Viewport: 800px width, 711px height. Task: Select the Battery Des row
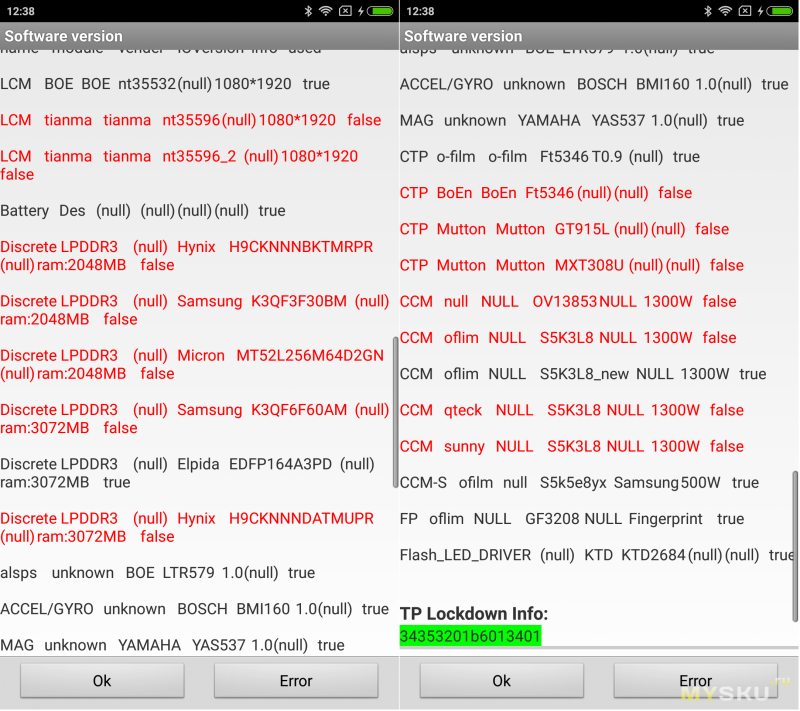click(143, 210)
